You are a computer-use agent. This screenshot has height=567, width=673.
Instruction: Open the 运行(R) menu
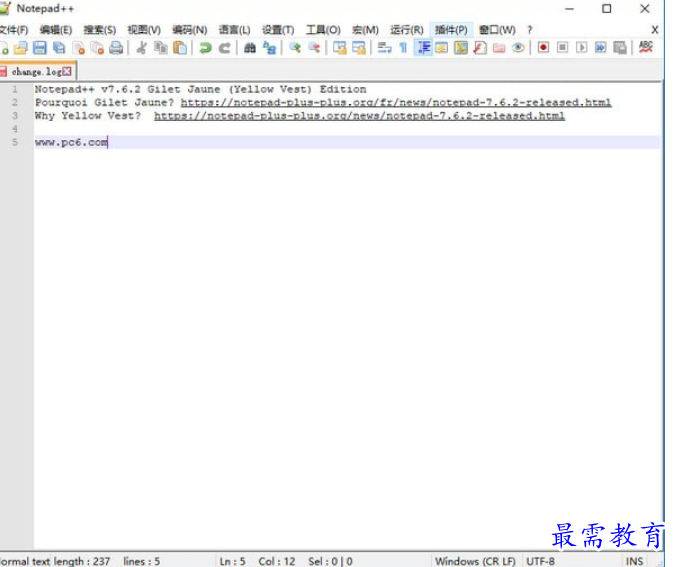click(x=406, y=30)
